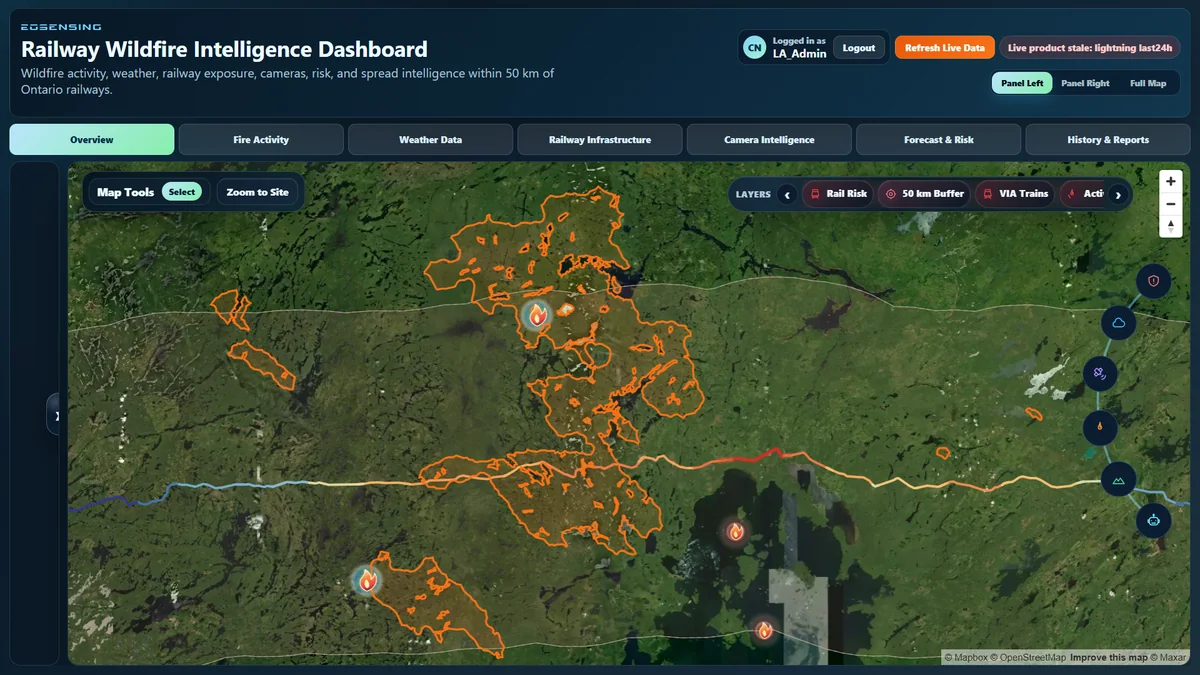Reset map bearing with compass button
Image resolution: width=1200 pixels, height=675 pixels.
click(1171, 226)
